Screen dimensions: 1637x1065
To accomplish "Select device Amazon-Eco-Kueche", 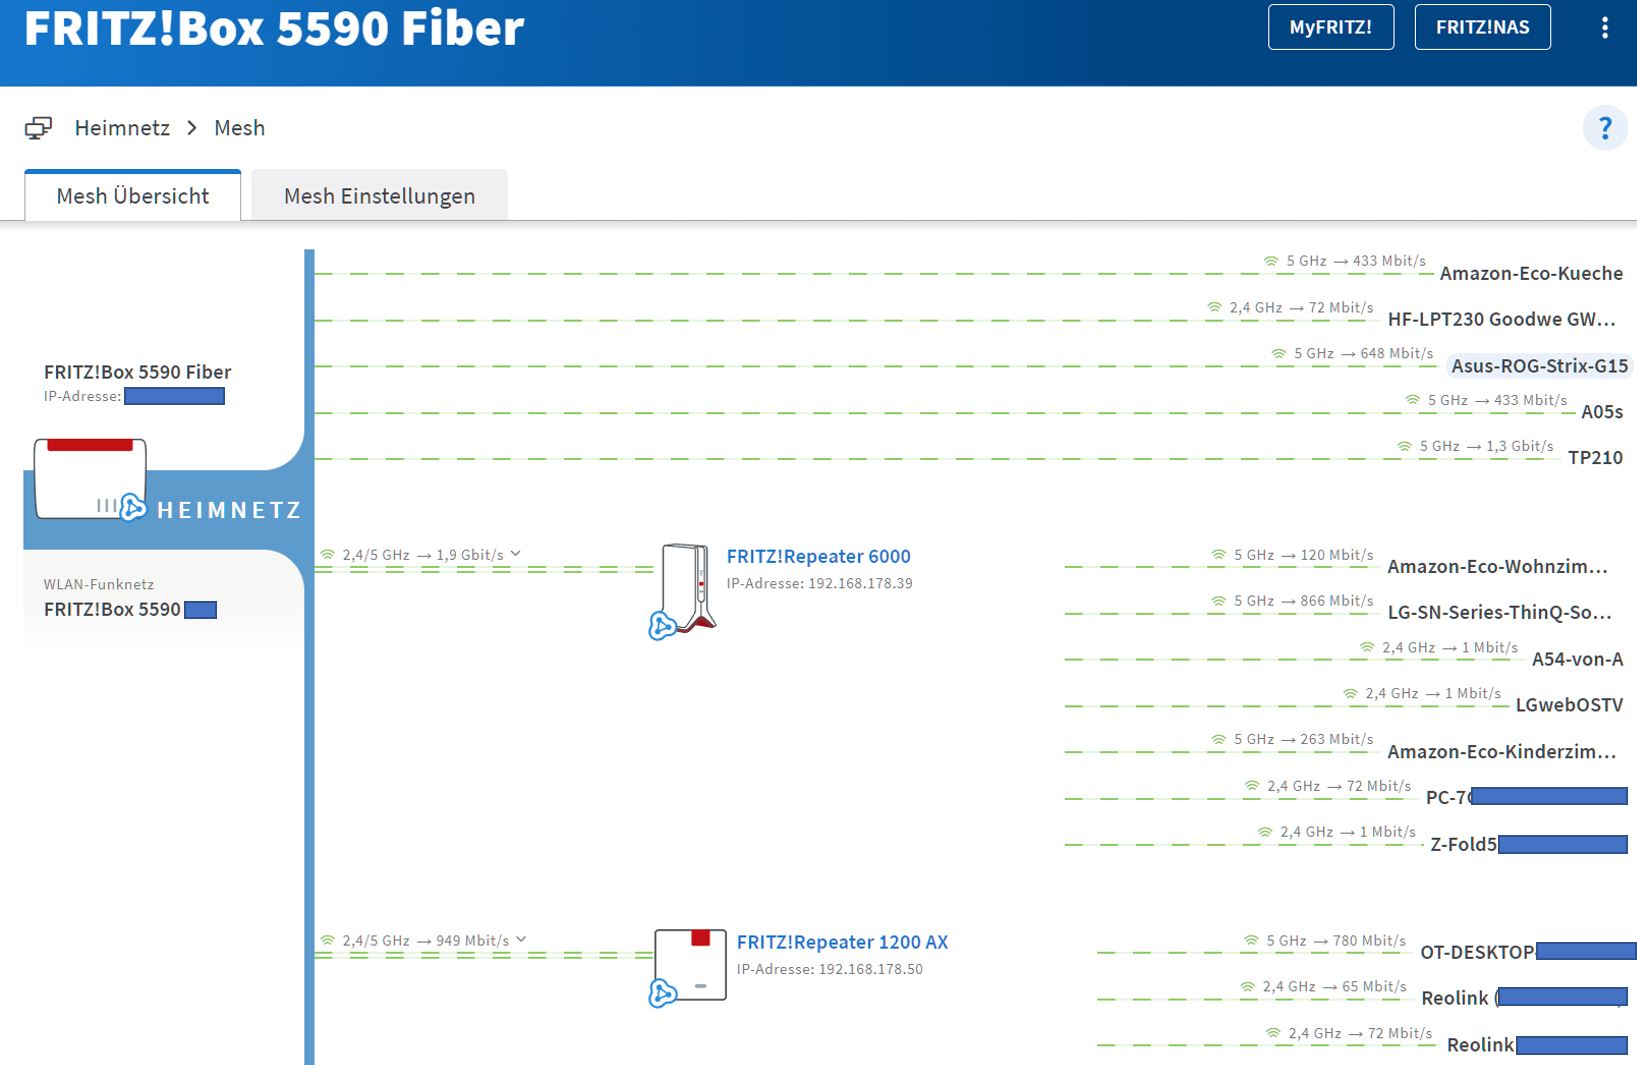I will tap(1531, 273).
